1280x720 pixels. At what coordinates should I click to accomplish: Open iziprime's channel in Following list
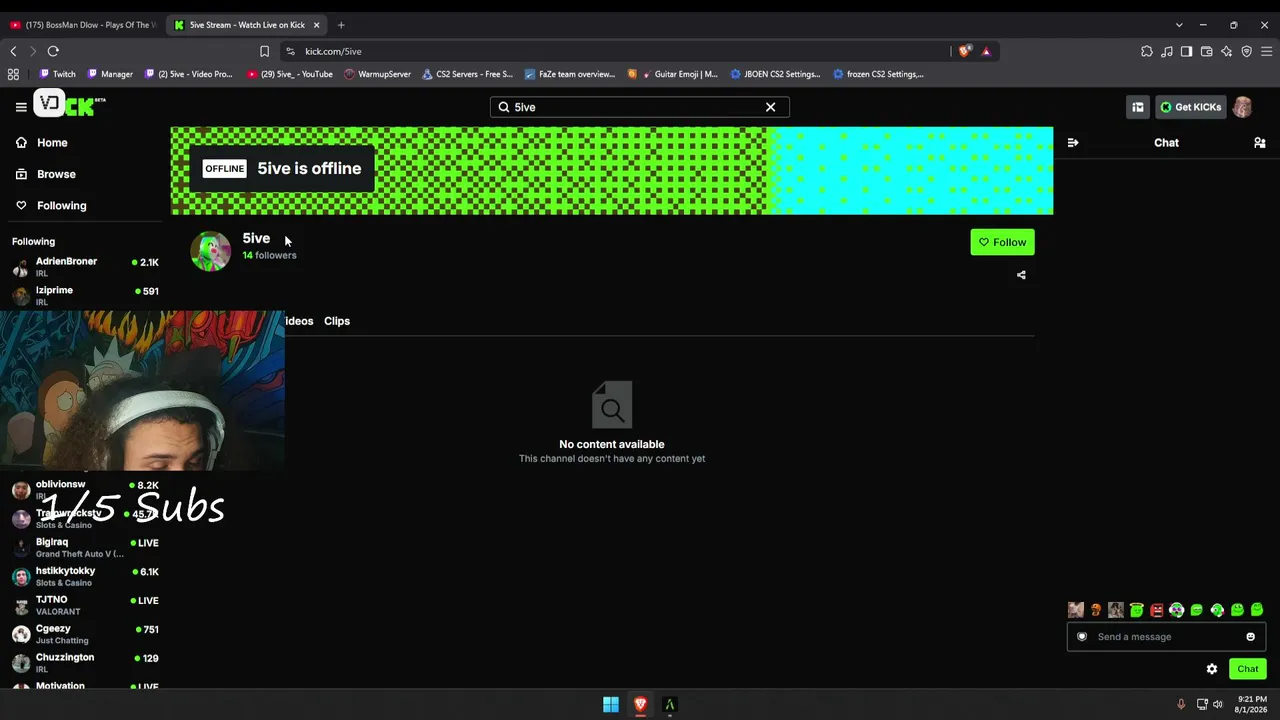(85, 295)
